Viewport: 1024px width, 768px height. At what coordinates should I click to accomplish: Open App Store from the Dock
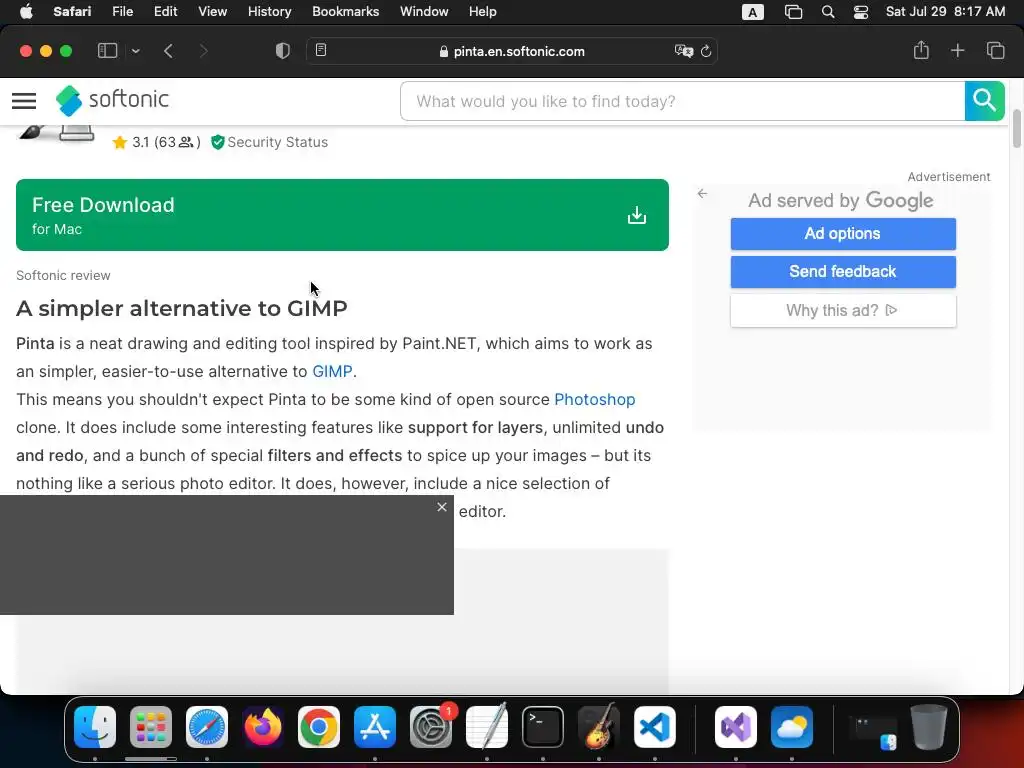coord(375,727)
